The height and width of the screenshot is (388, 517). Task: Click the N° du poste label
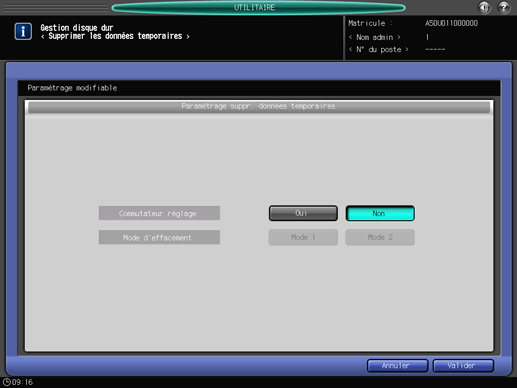tap(378, 50)
